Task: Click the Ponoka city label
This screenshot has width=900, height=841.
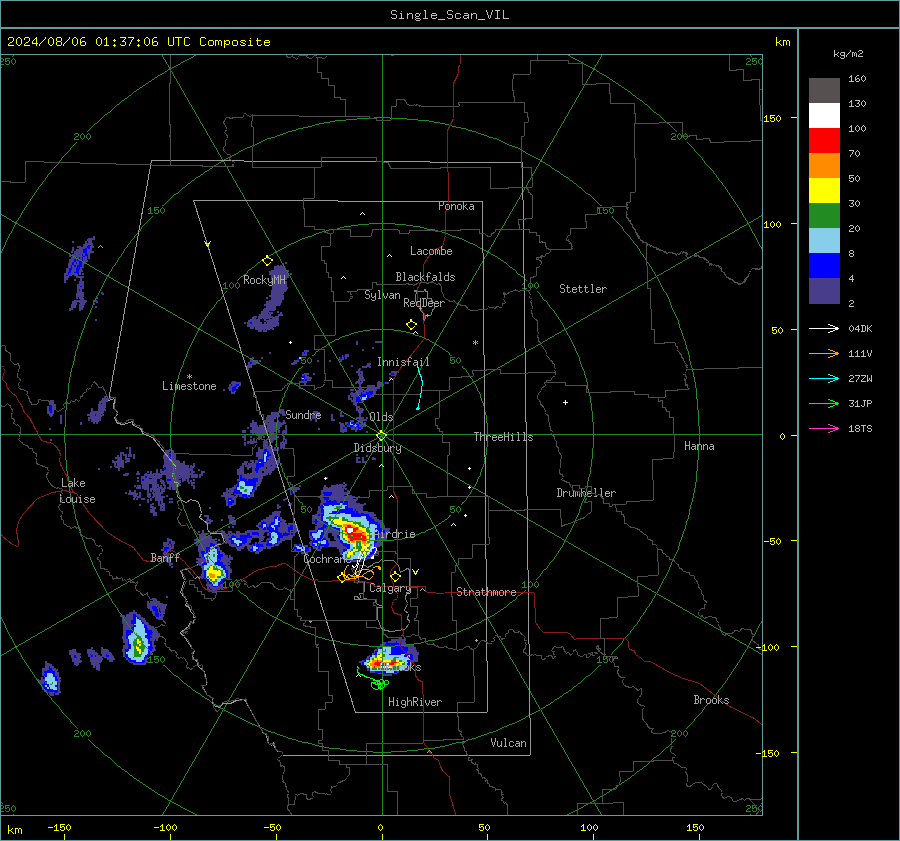Action: 456,206
